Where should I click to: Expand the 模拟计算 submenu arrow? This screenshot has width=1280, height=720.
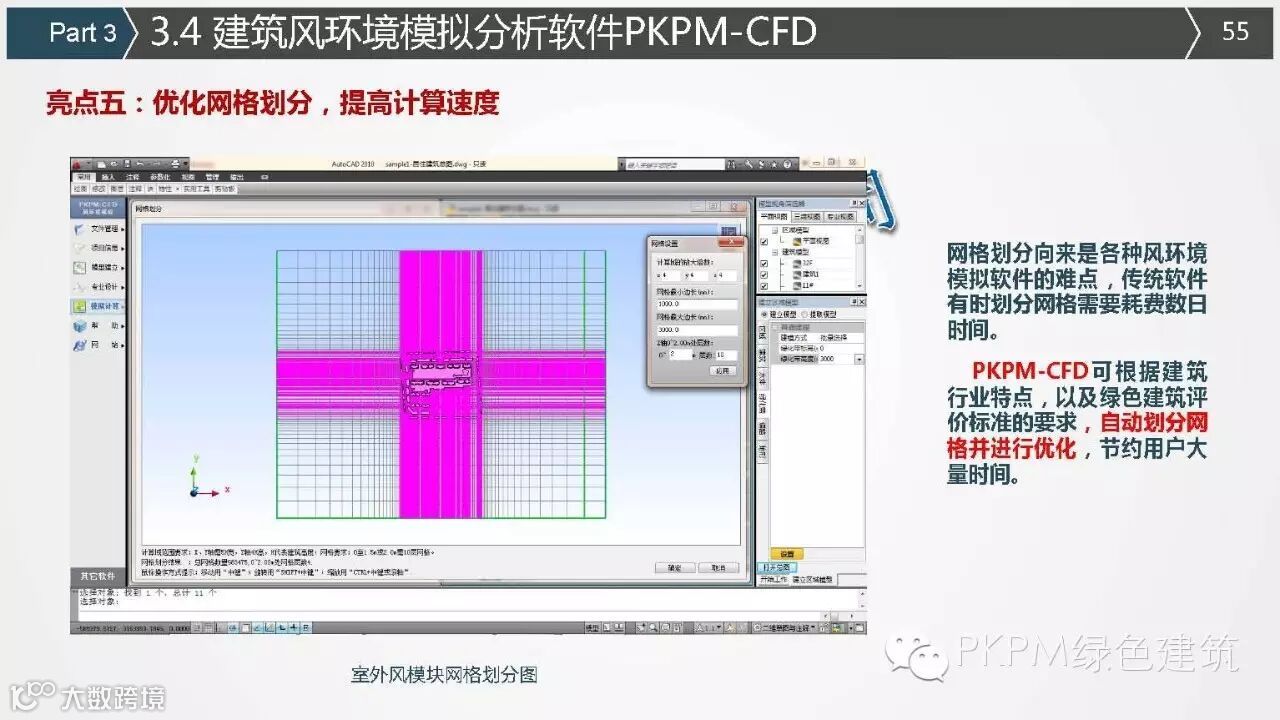123,305
